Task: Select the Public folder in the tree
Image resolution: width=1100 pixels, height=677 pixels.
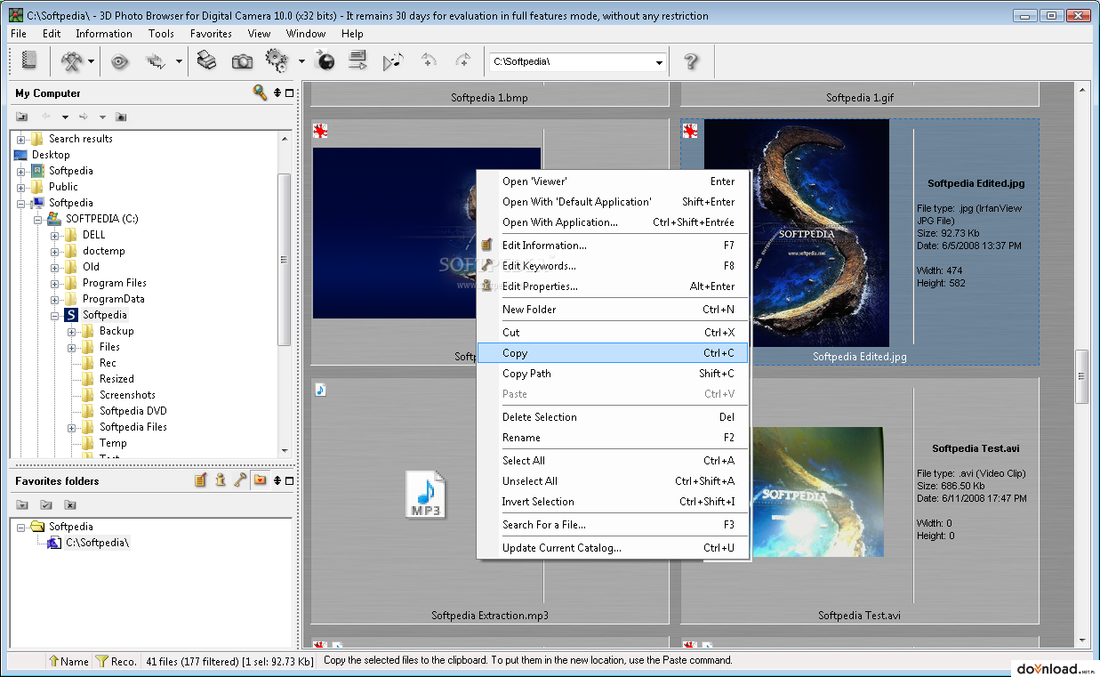Action: coord(63,187)
